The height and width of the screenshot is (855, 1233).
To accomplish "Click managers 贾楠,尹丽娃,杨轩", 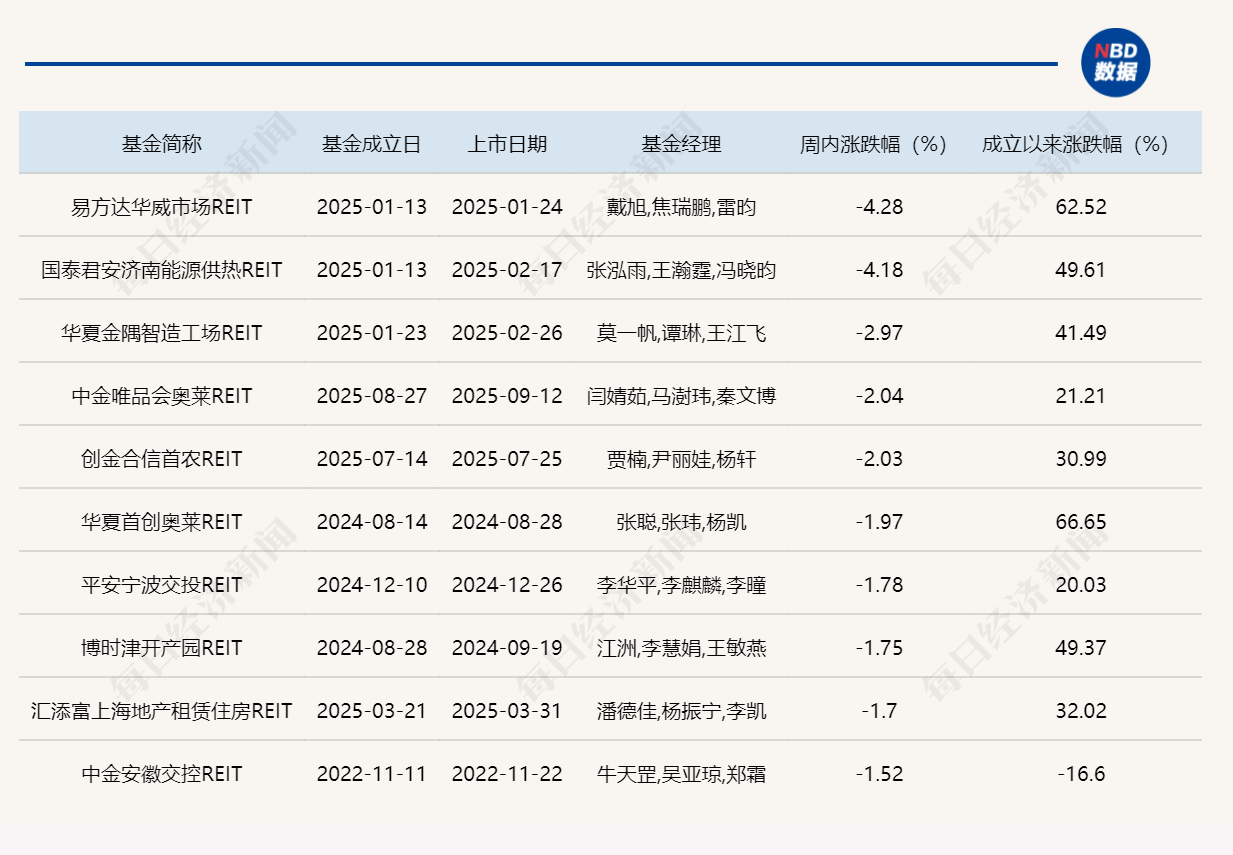I will (681, 459).
